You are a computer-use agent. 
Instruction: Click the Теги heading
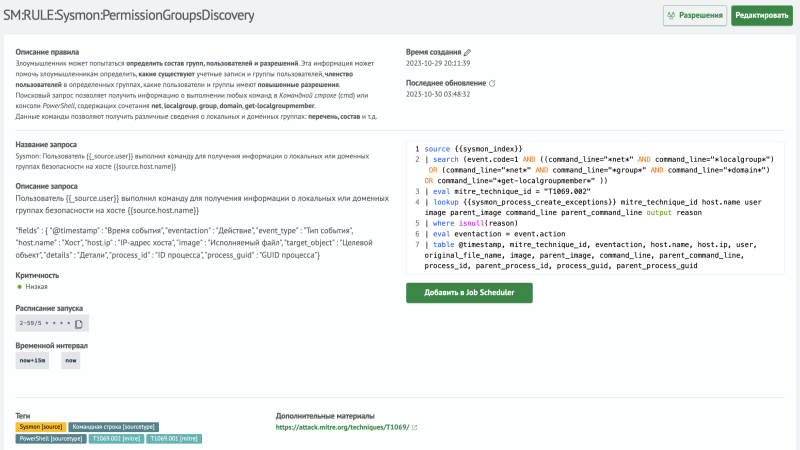(22, 416)
